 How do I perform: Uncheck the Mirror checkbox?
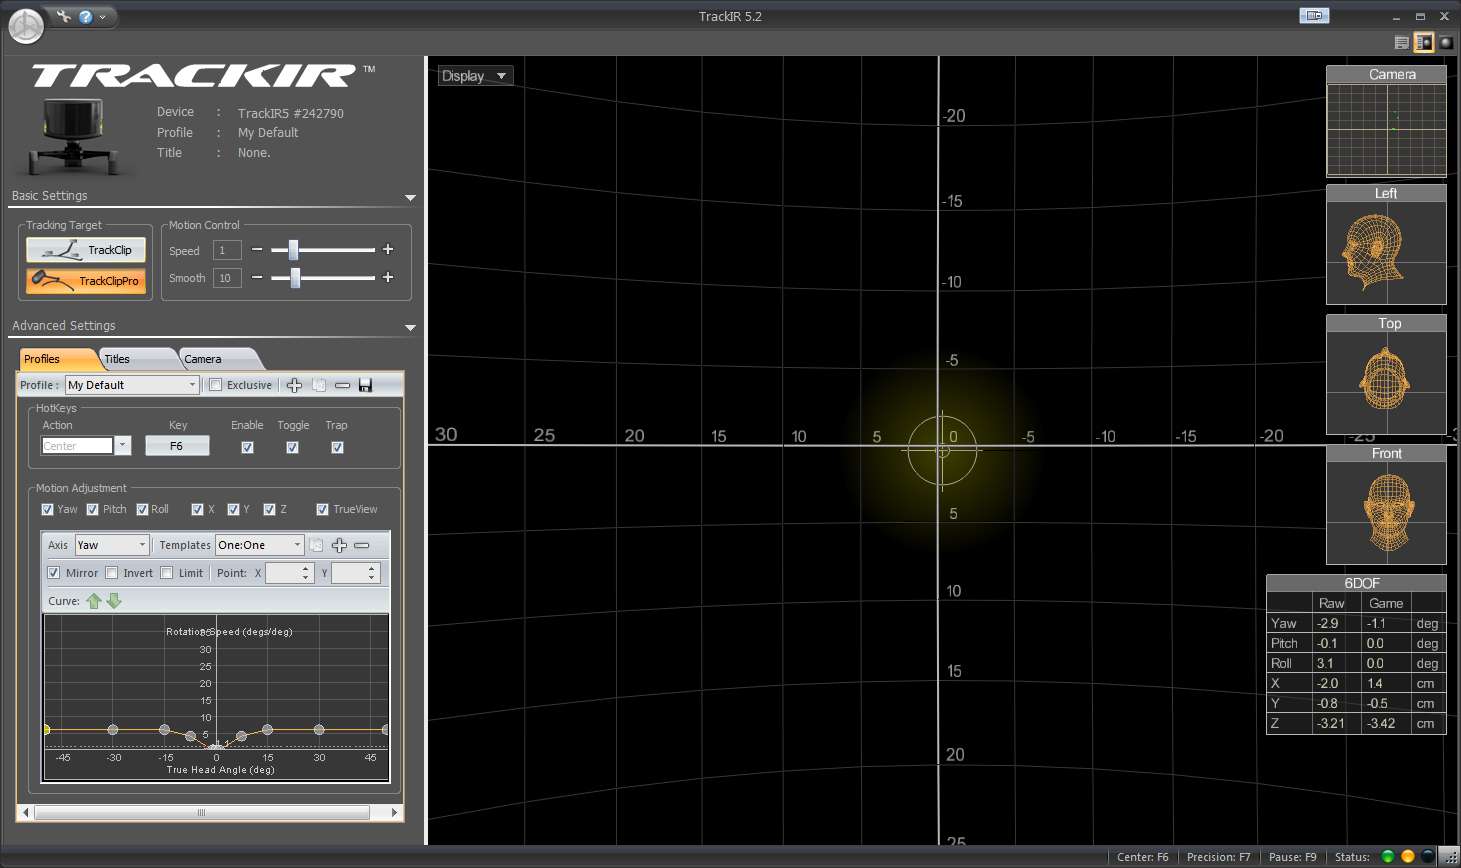click(x=53, y=573)
